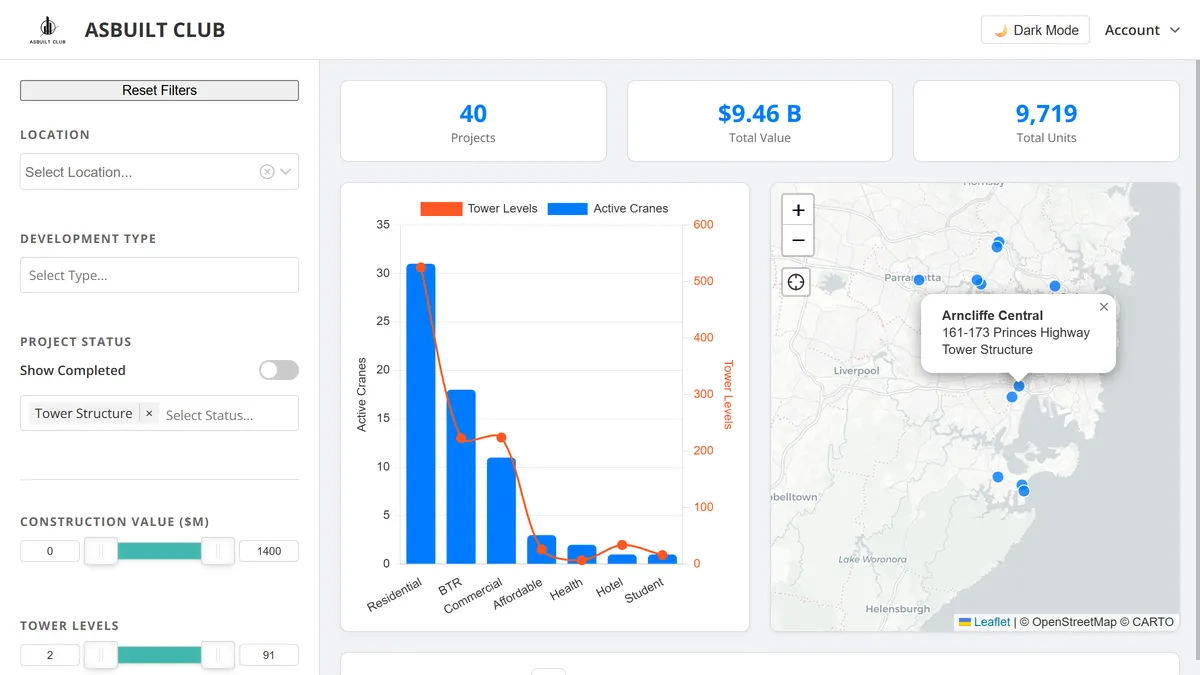Click the Arncliffe Central map marker
This screenshot has height=675, width=1200.
coord(1019,385)
